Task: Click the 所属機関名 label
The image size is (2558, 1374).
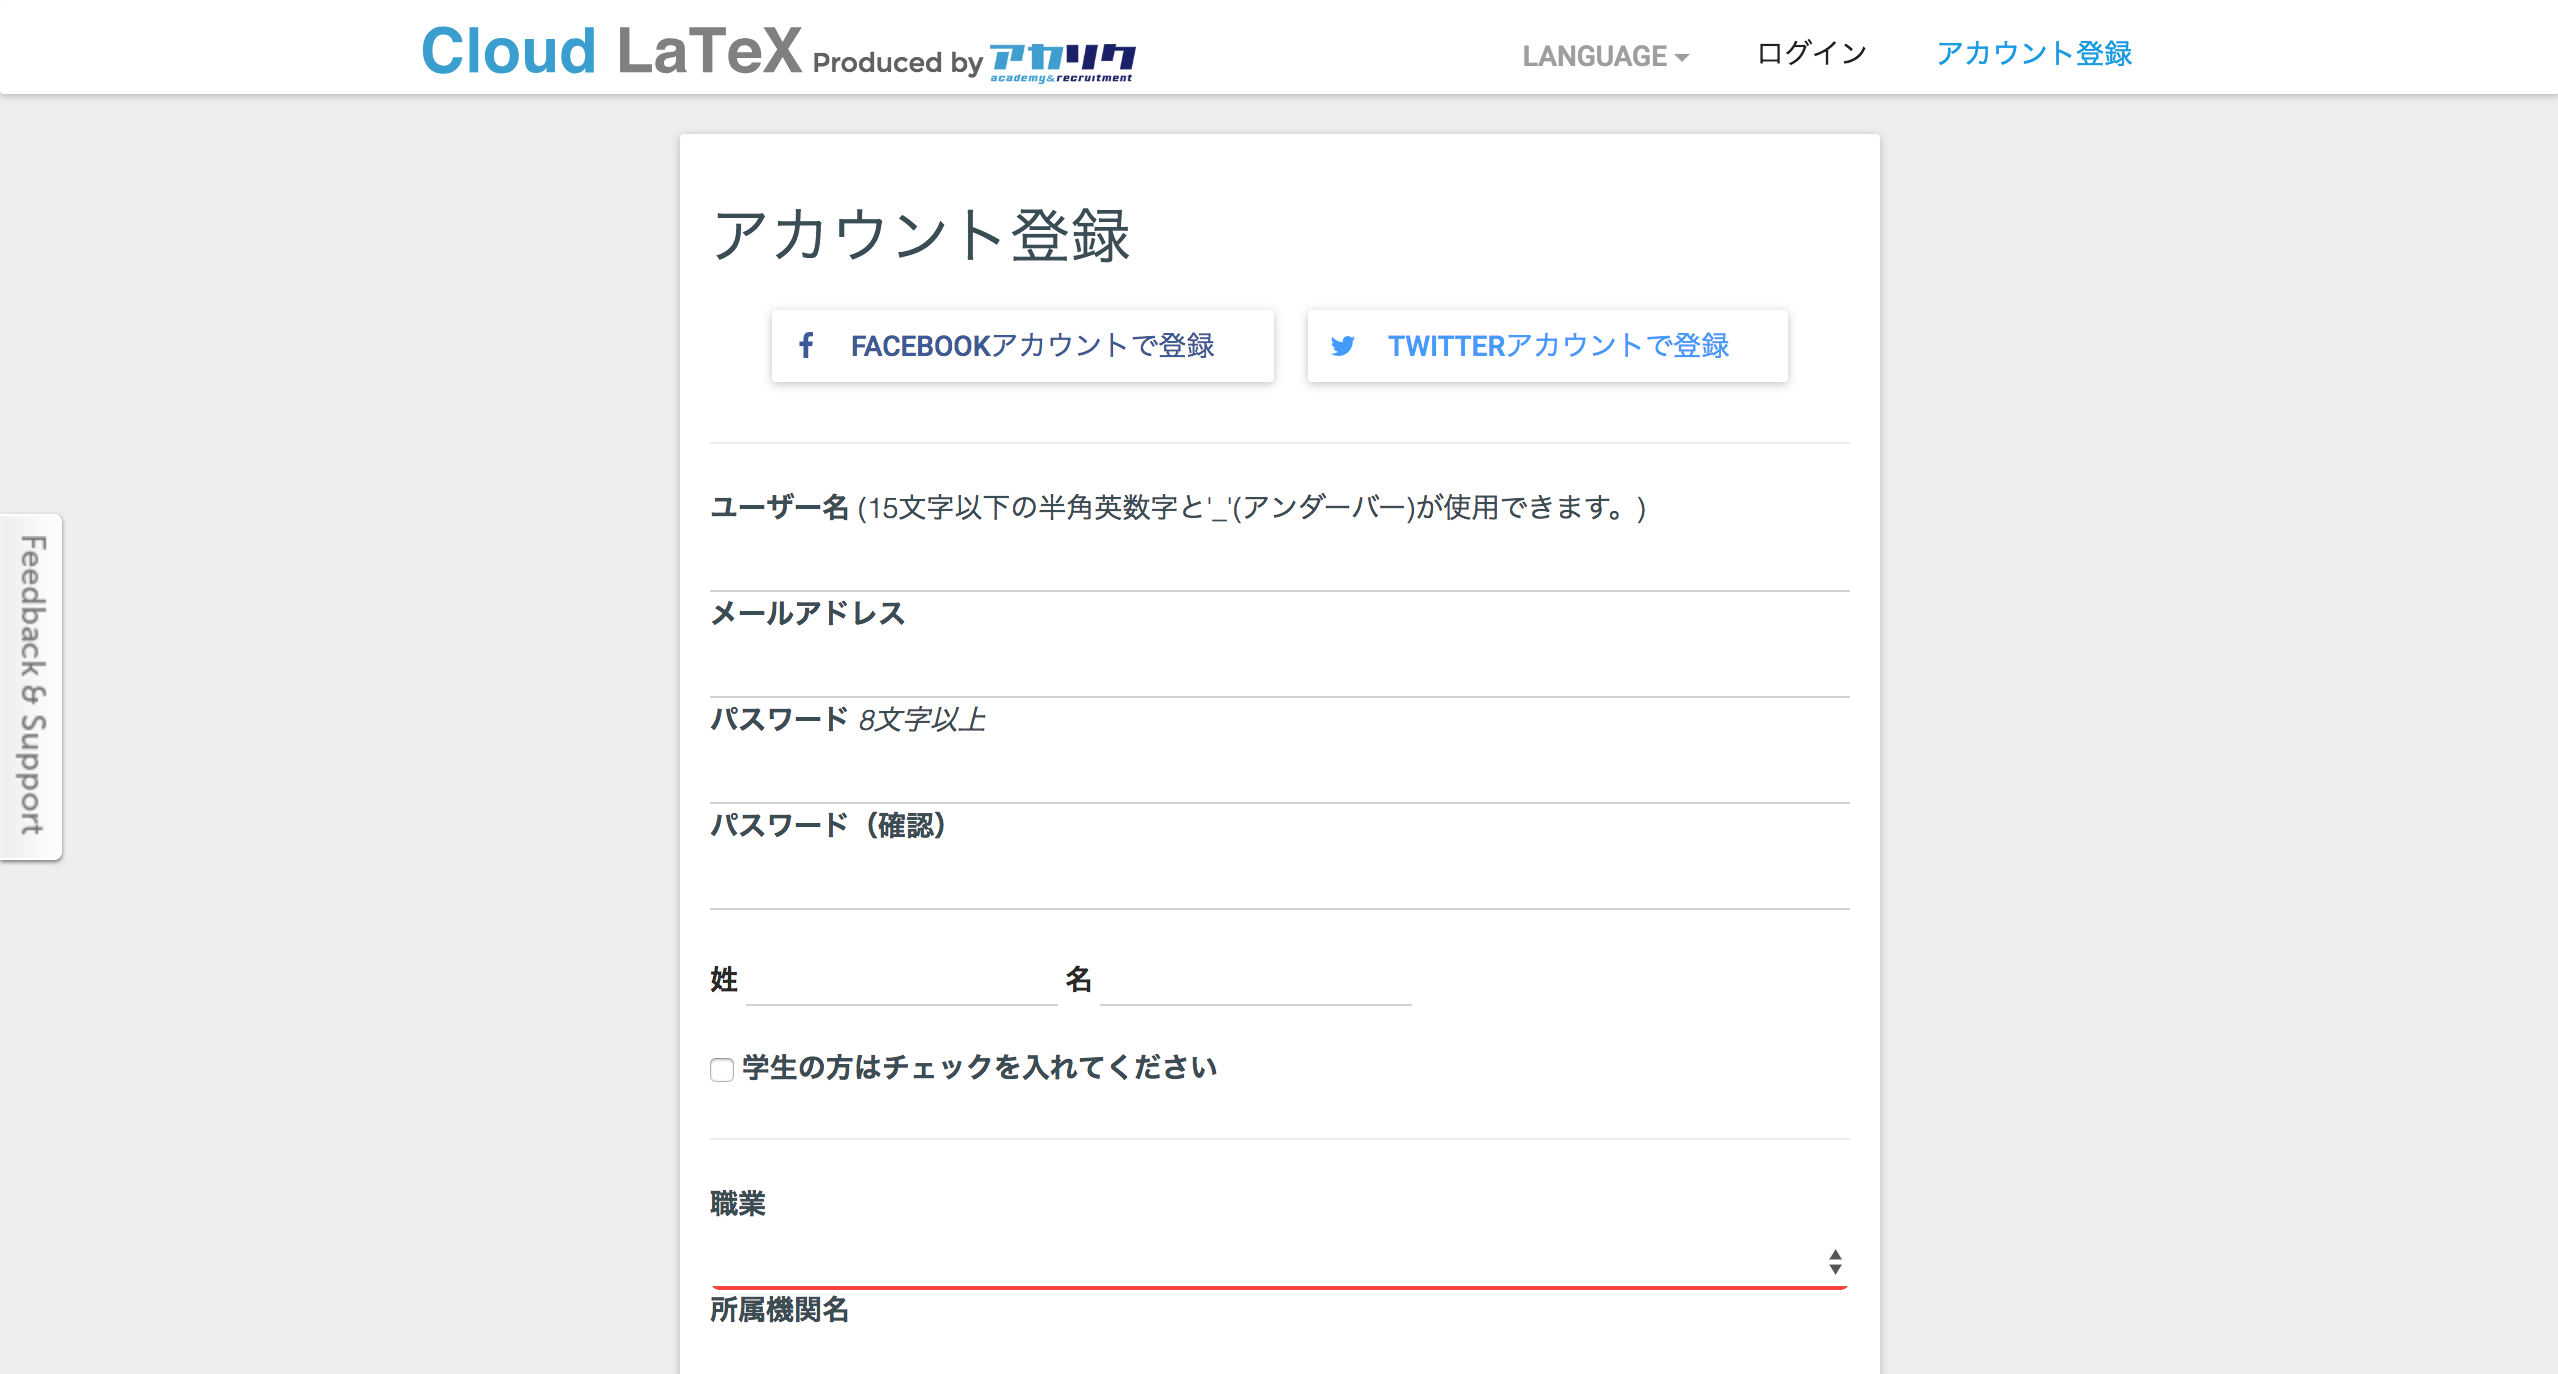Action: pos(779,1310)
